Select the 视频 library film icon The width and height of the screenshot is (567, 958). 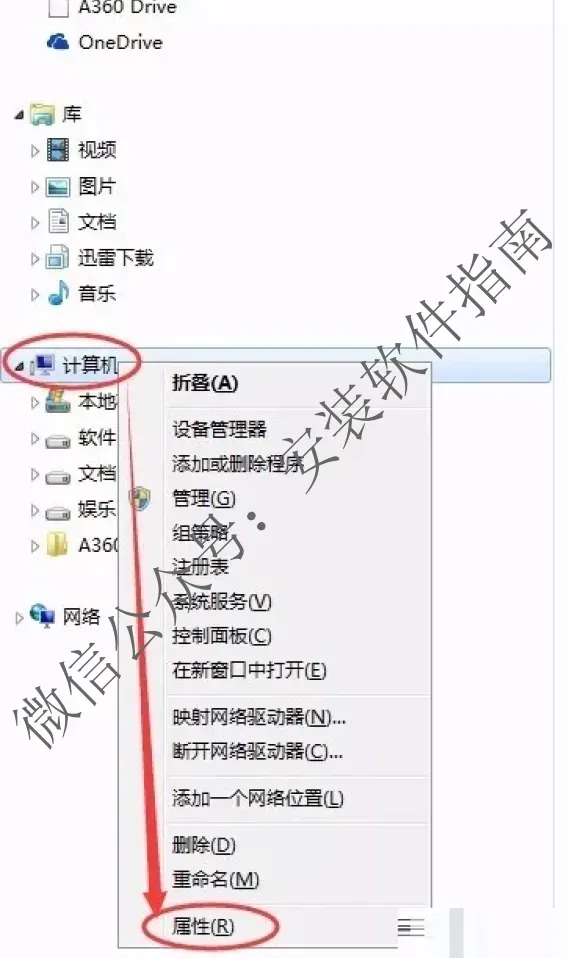tap(58, 150)
